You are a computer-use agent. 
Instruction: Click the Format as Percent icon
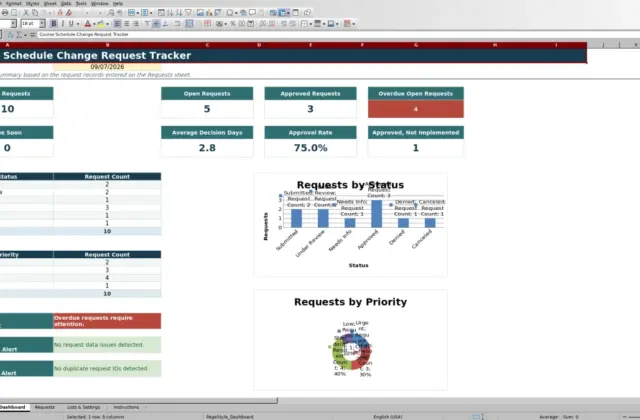(x=233, y=24)
